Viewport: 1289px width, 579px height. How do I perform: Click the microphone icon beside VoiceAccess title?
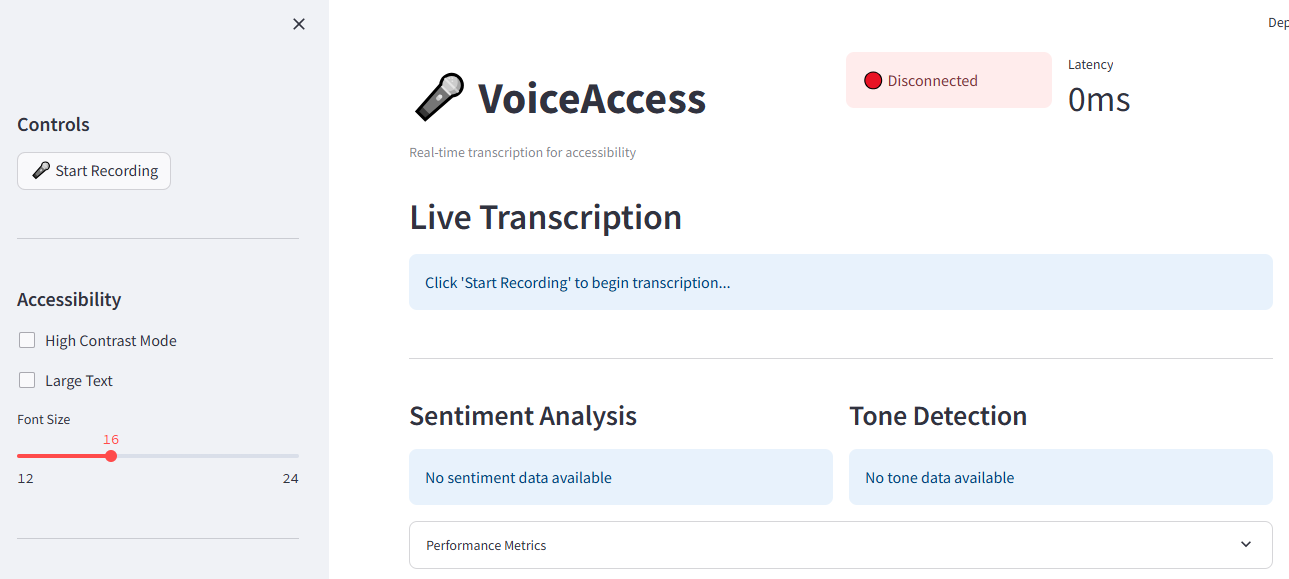[x=438, y=98]
